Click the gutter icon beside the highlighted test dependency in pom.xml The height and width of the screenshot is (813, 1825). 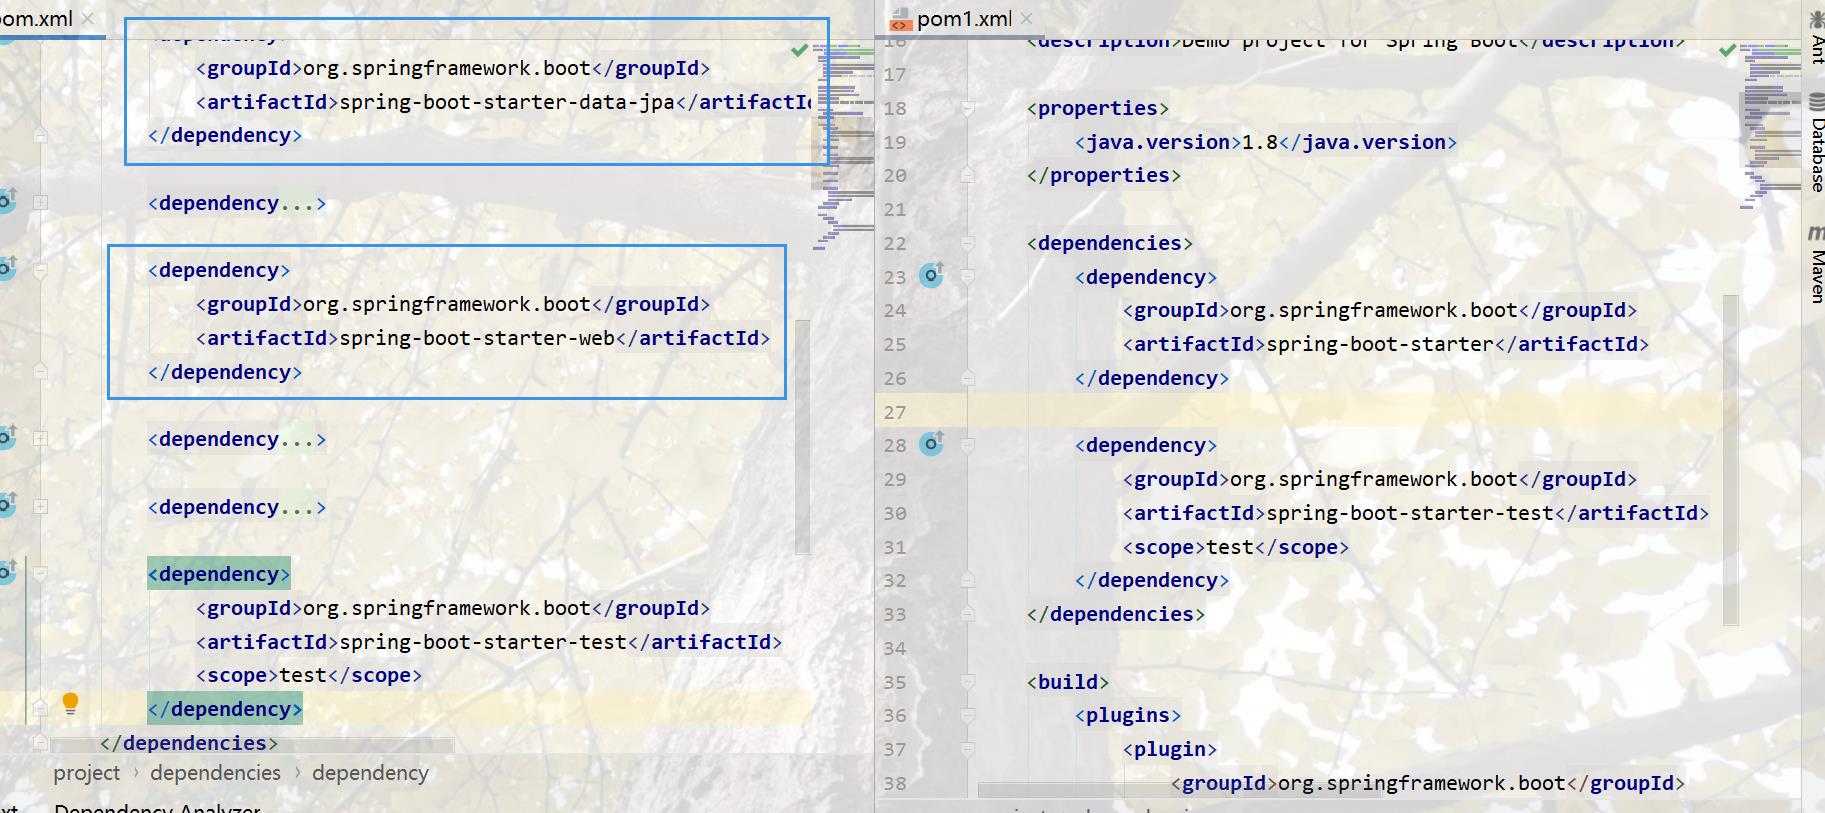pos(8,572)
